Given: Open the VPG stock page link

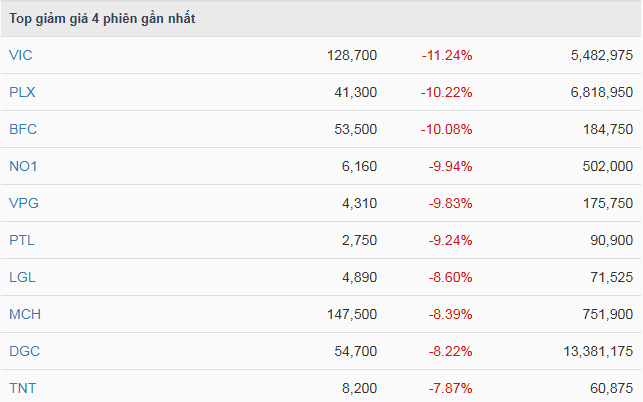Looking at the screenshot, I should [23, 203].
